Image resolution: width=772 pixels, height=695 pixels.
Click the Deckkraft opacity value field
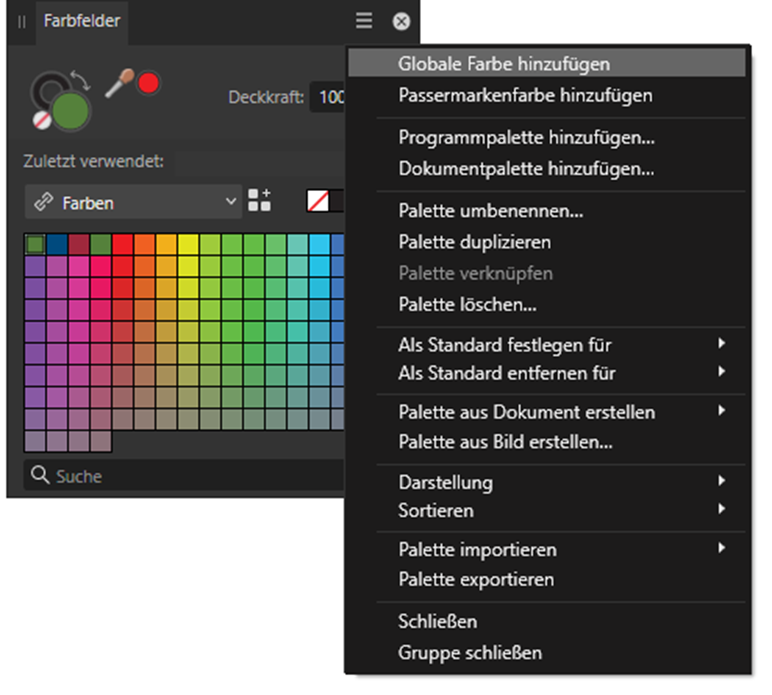click(x=328, y=97)
